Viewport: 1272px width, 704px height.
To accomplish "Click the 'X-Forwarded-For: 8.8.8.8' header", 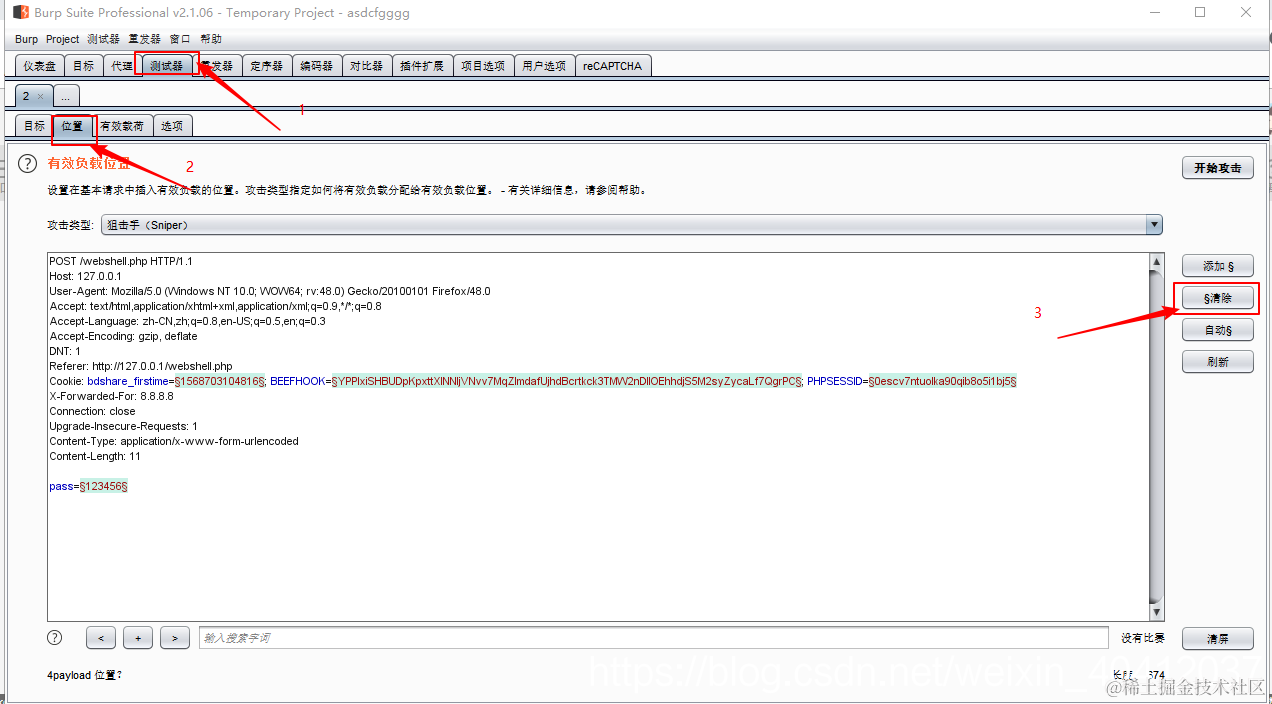I will pos(111,396).
